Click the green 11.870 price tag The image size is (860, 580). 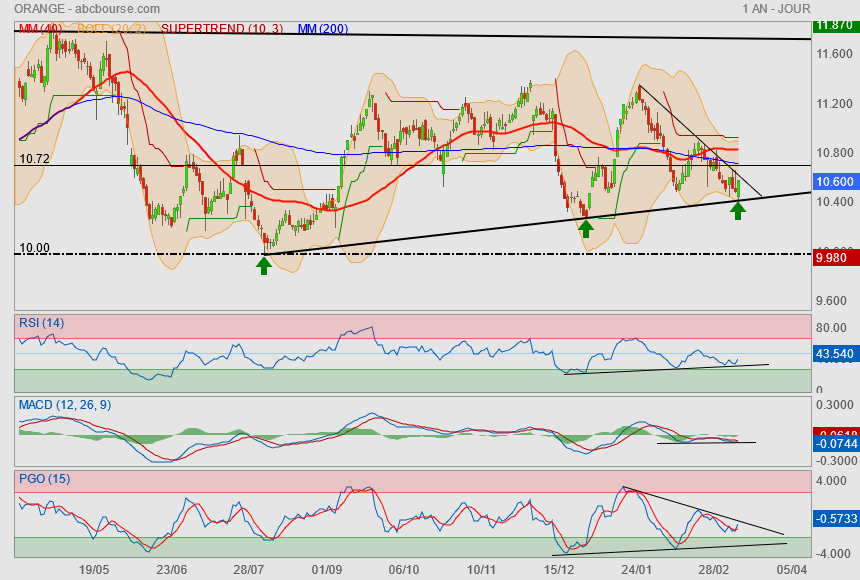tap(834, 25)
